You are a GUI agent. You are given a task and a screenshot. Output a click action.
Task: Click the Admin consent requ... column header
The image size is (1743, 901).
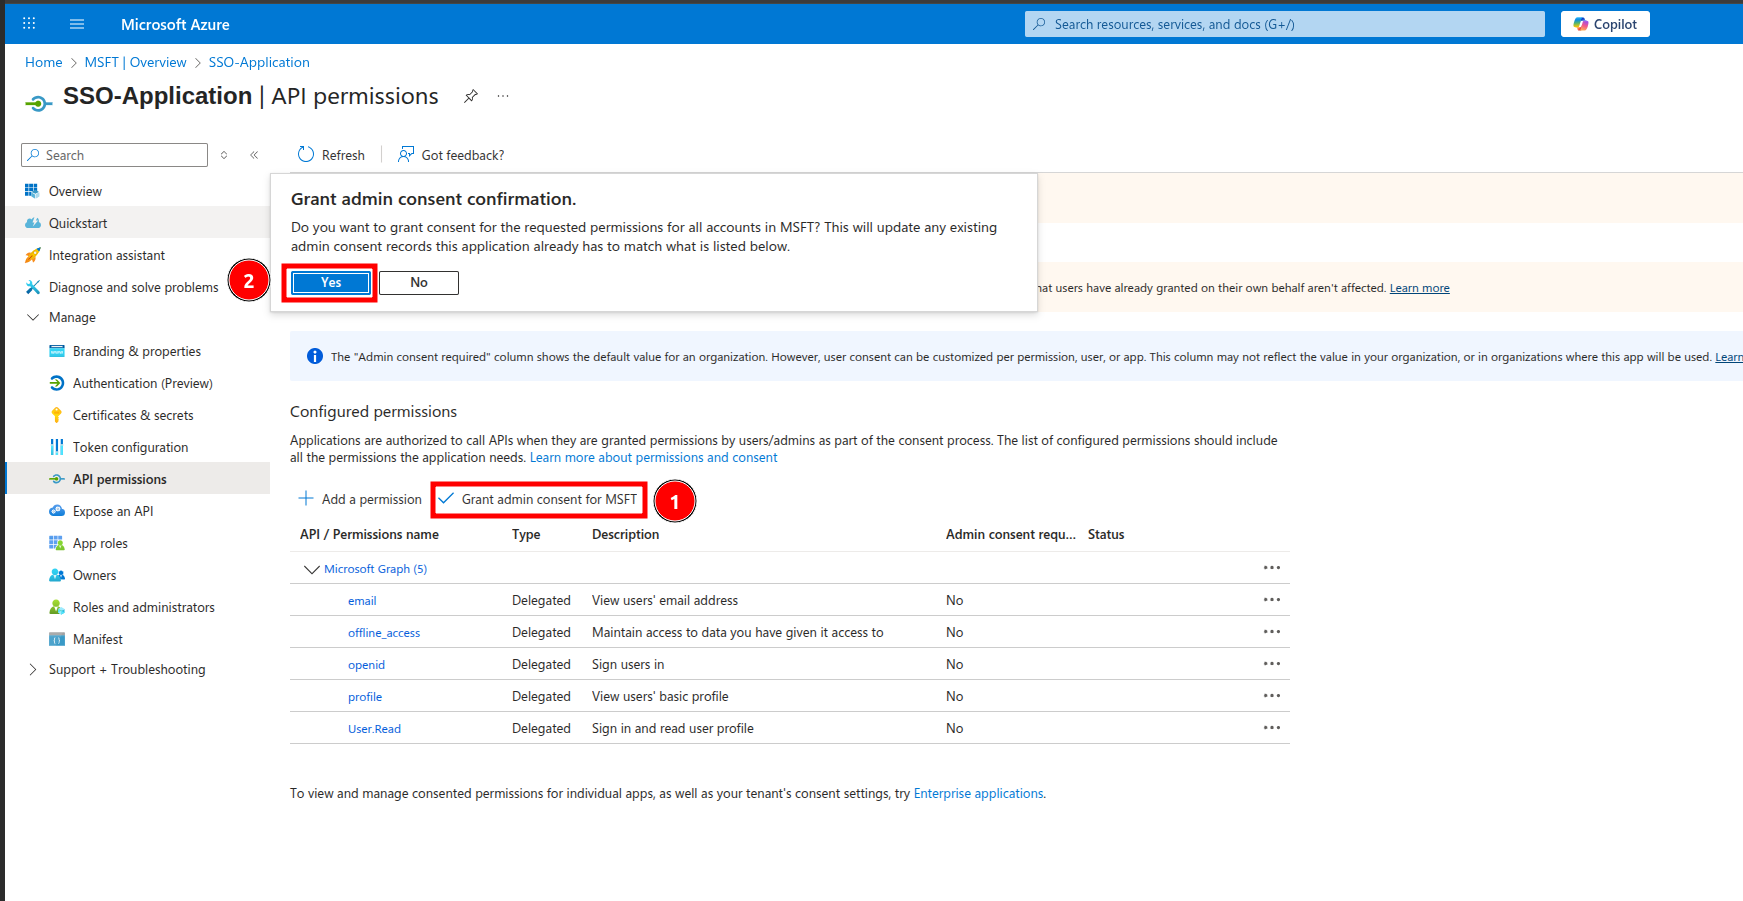coord(1011,534)
